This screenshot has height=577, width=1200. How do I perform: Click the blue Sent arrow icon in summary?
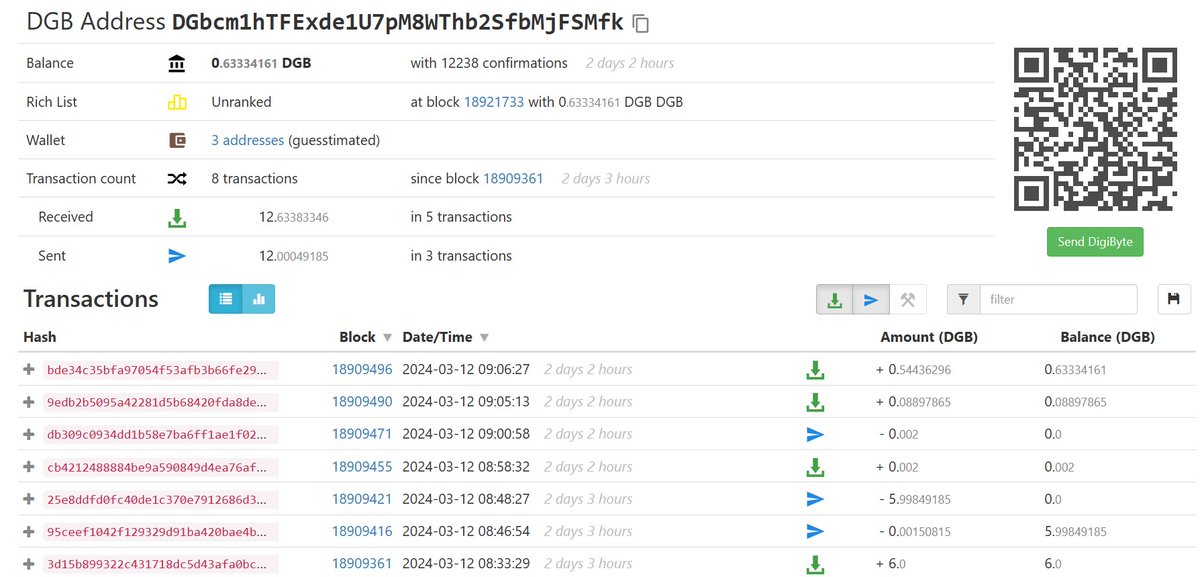pos(177,256)
